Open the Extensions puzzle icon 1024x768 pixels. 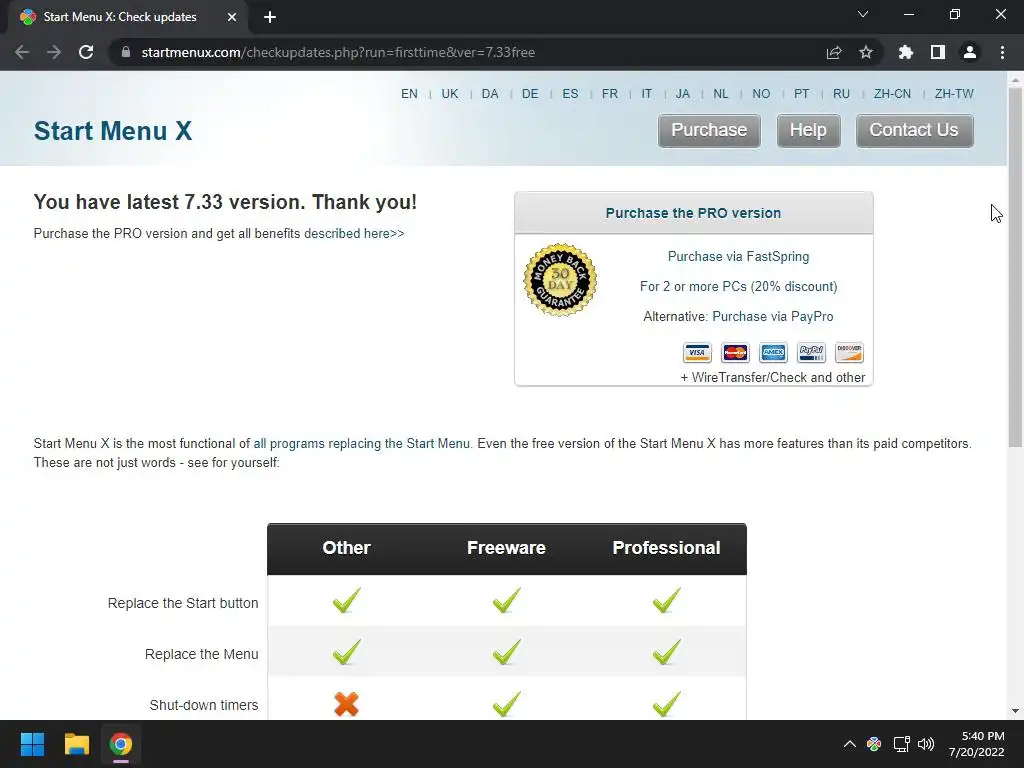[x=905, y=52]
